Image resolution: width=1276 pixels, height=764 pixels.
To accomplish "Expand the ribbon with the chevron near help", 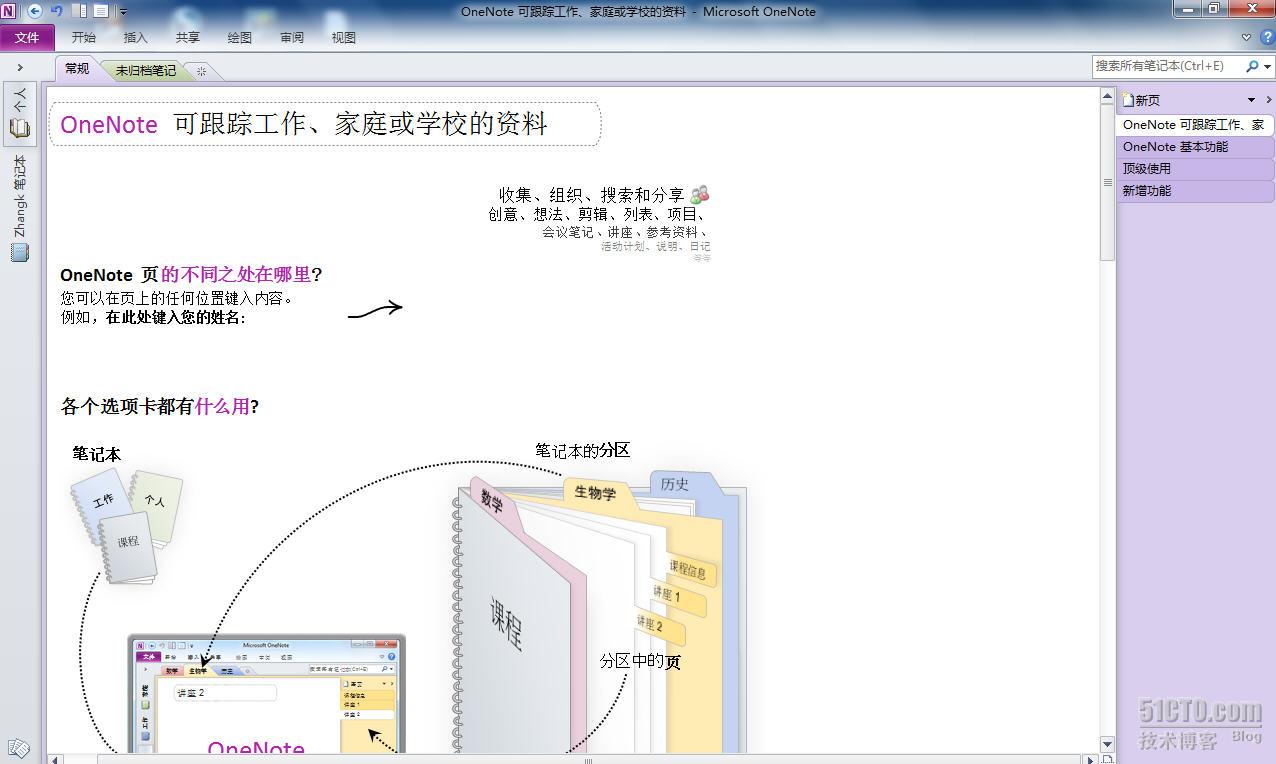I will [1246, 37].
